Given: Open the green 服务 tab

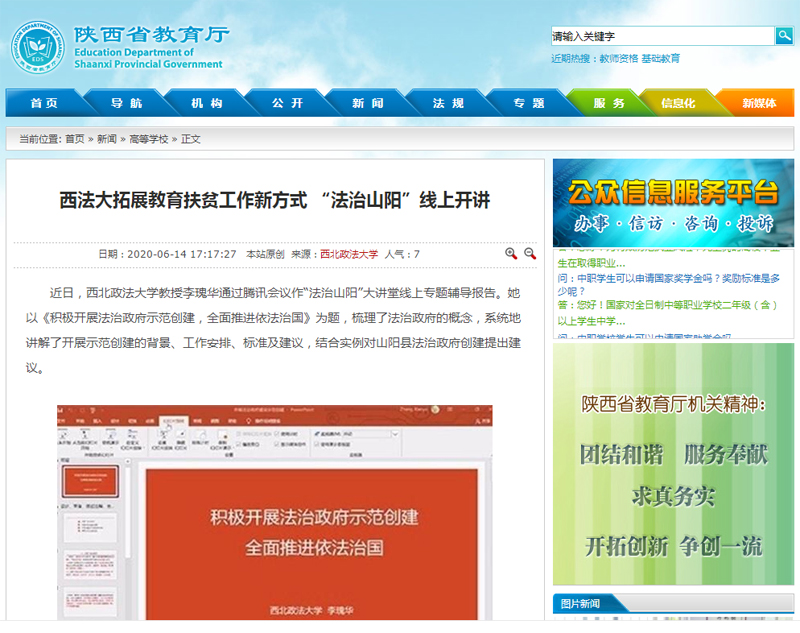Looking at the screenshot, I should point(608,103).
